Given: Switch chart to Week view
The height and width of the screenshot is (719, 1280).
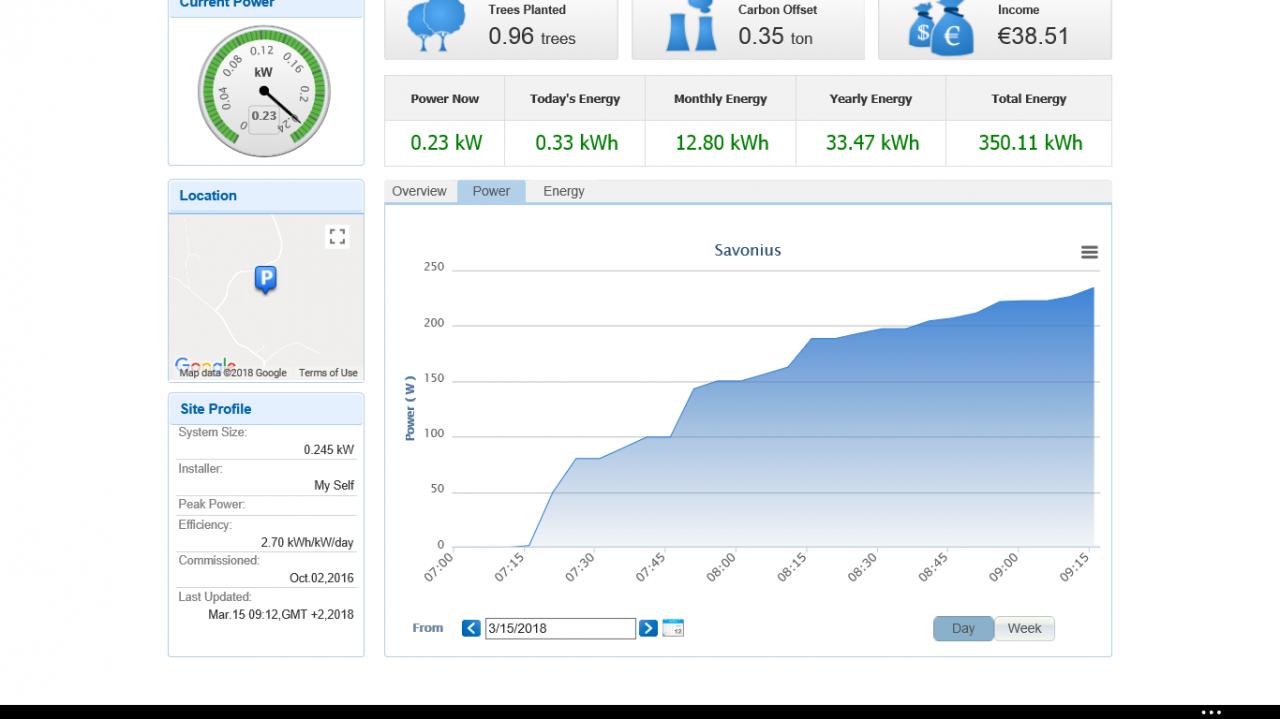Looking at the screenshot, I should 1024,628.
